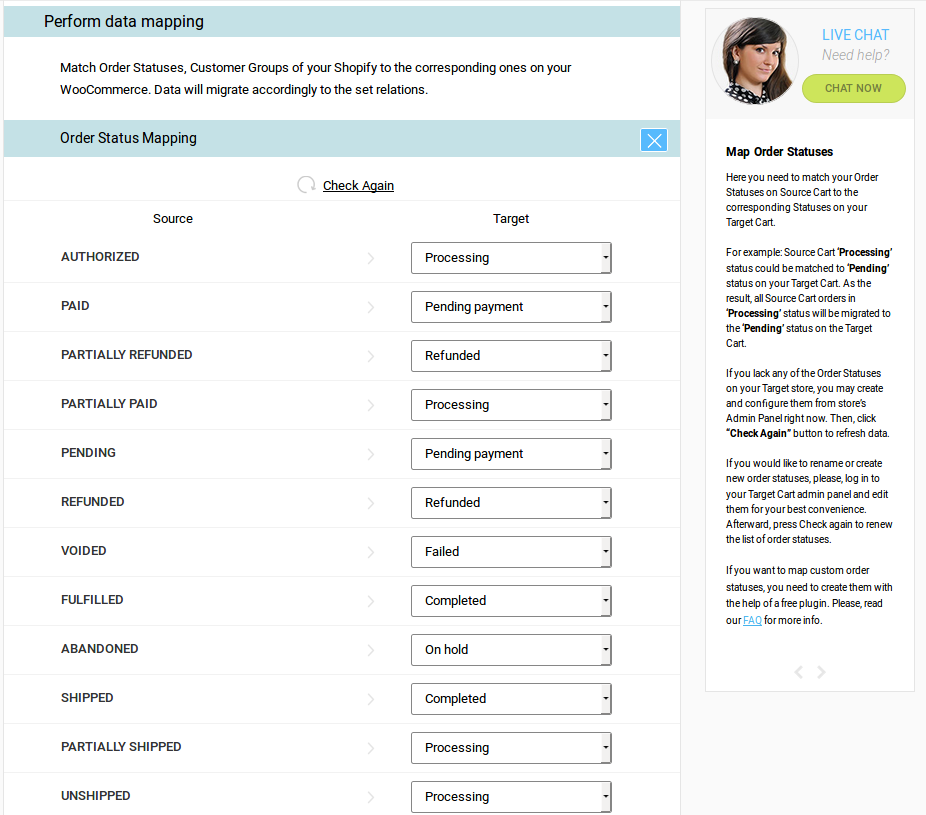Viewport: 926px width, 815px height.
Task: Open the FAQ link in the help panel
Action: 752,620
